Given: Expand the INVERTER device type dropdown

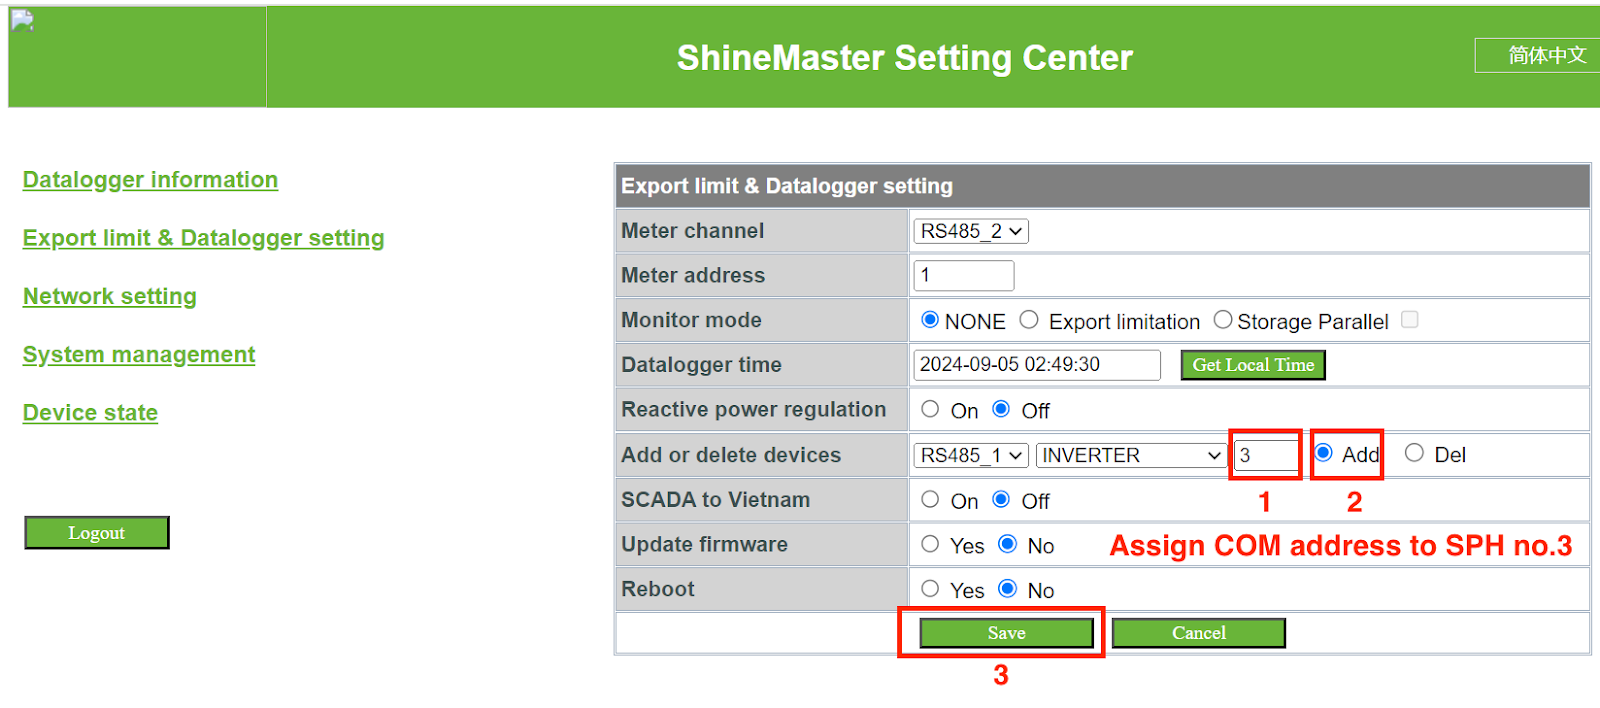Looking at the screenshot, I should pos(1131,455).
